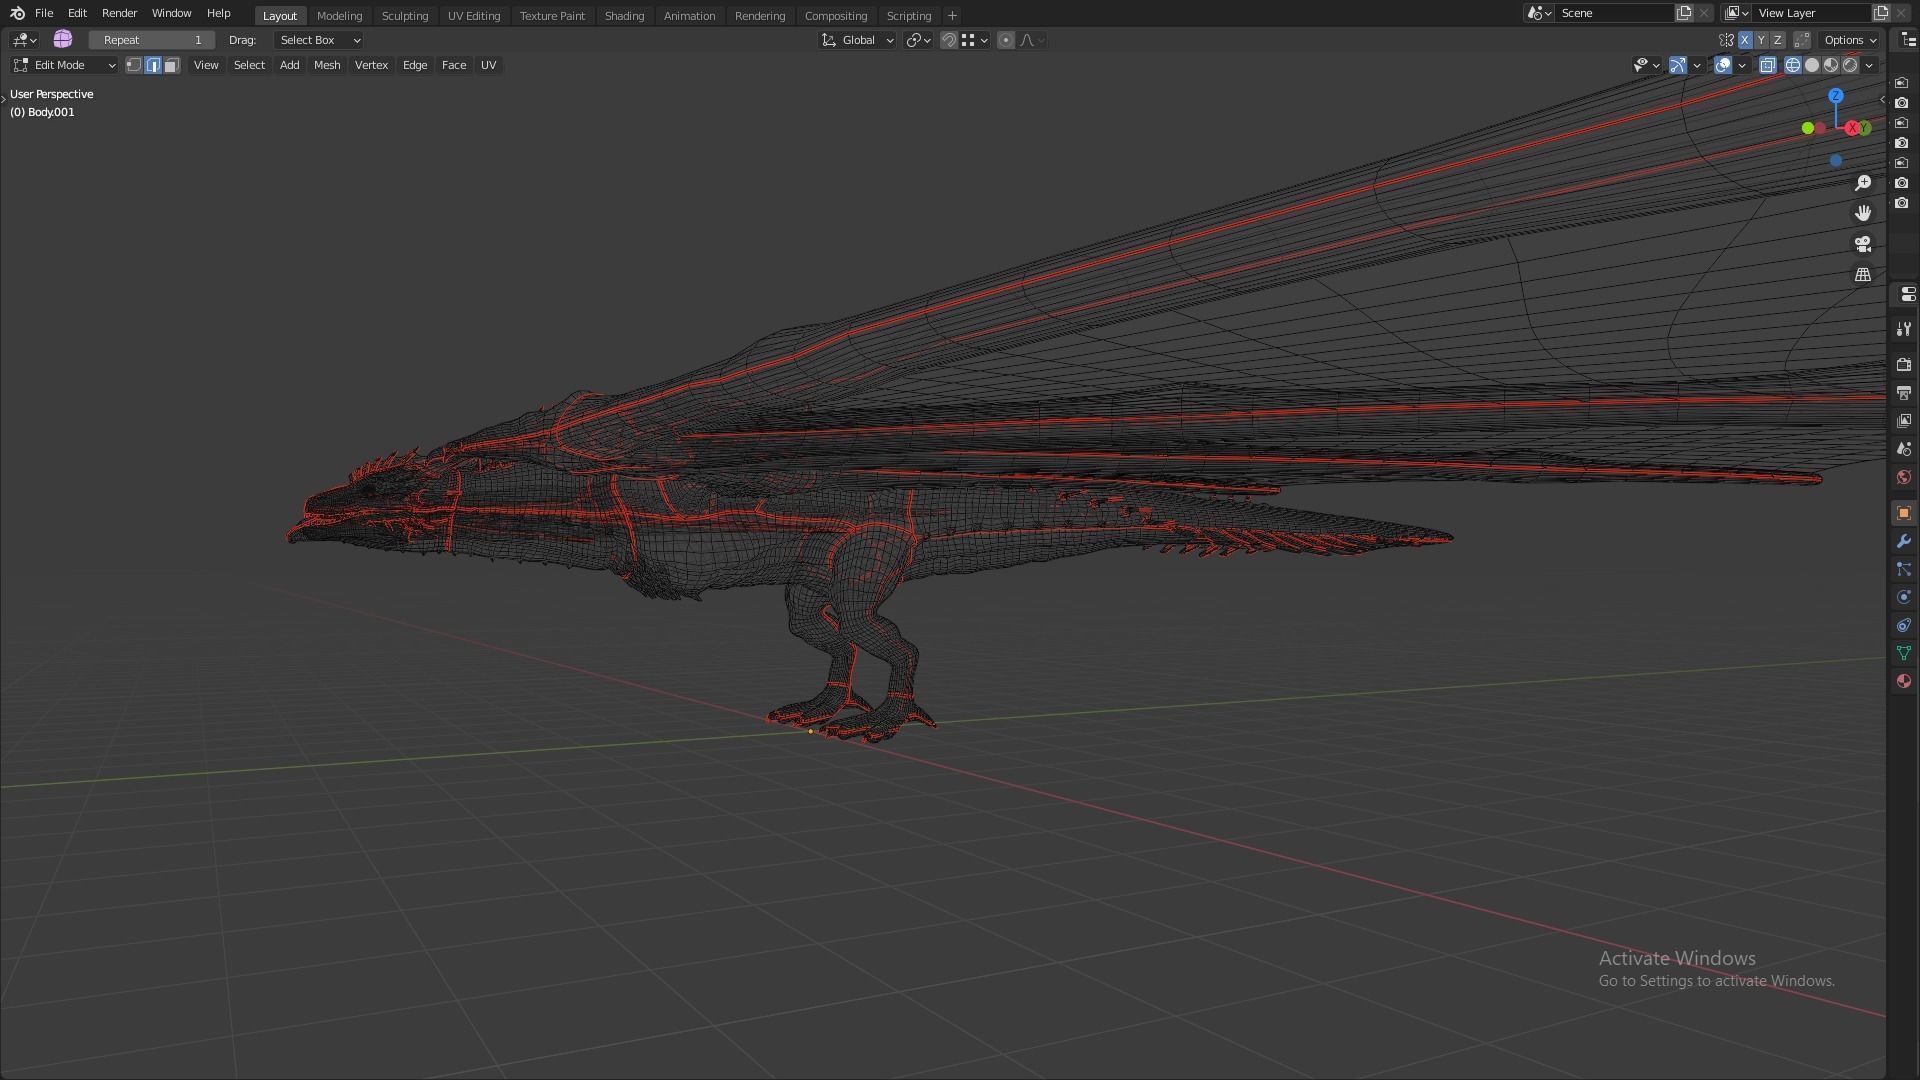Viewport: 1920px width, 1080px height.
Task: Toggle X axis mesh symmetry
Action: 1745,40
